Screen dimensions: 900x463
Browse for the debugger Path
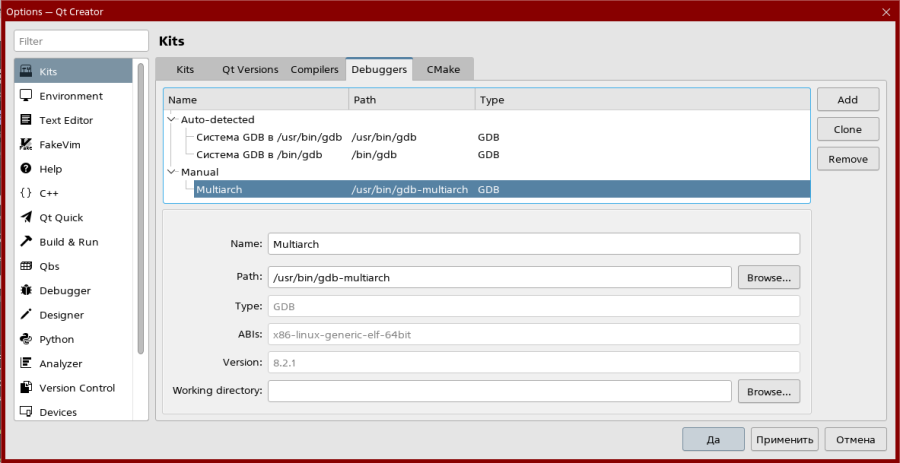(768, 277)
